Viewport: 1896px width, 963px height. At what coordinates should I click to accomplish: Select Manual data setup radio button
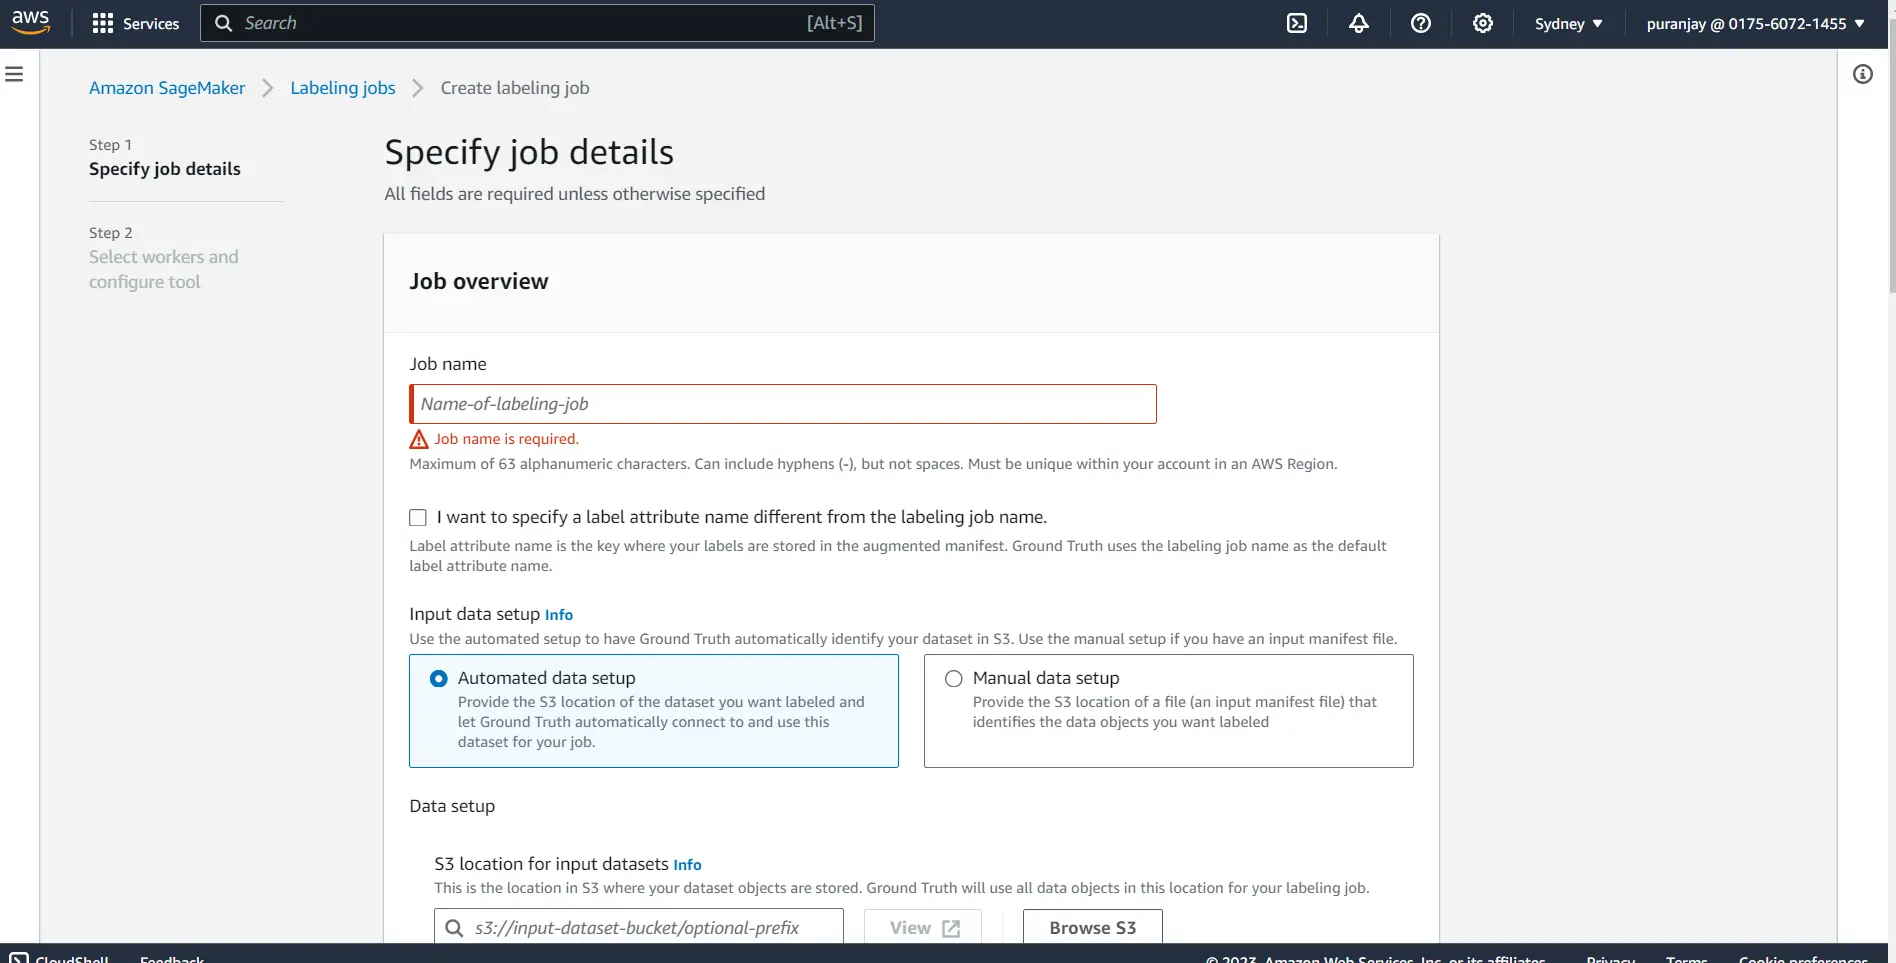click(x=953, y=678)
